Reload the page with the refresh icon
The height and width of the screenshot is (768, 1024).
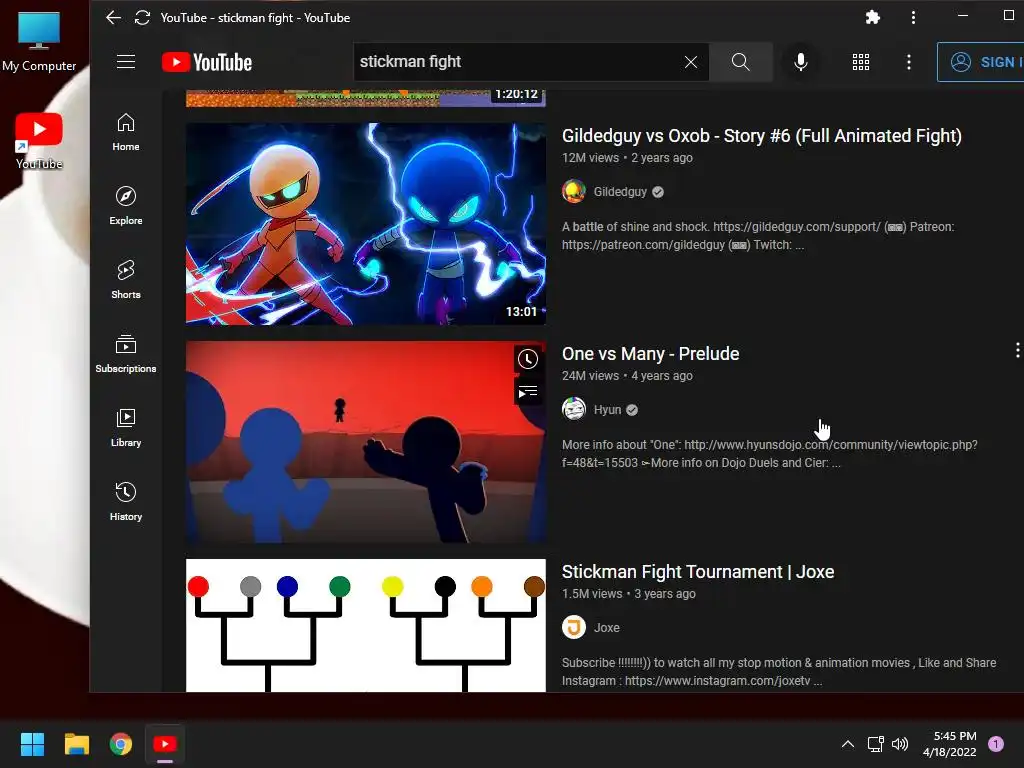tap(142, 18)
